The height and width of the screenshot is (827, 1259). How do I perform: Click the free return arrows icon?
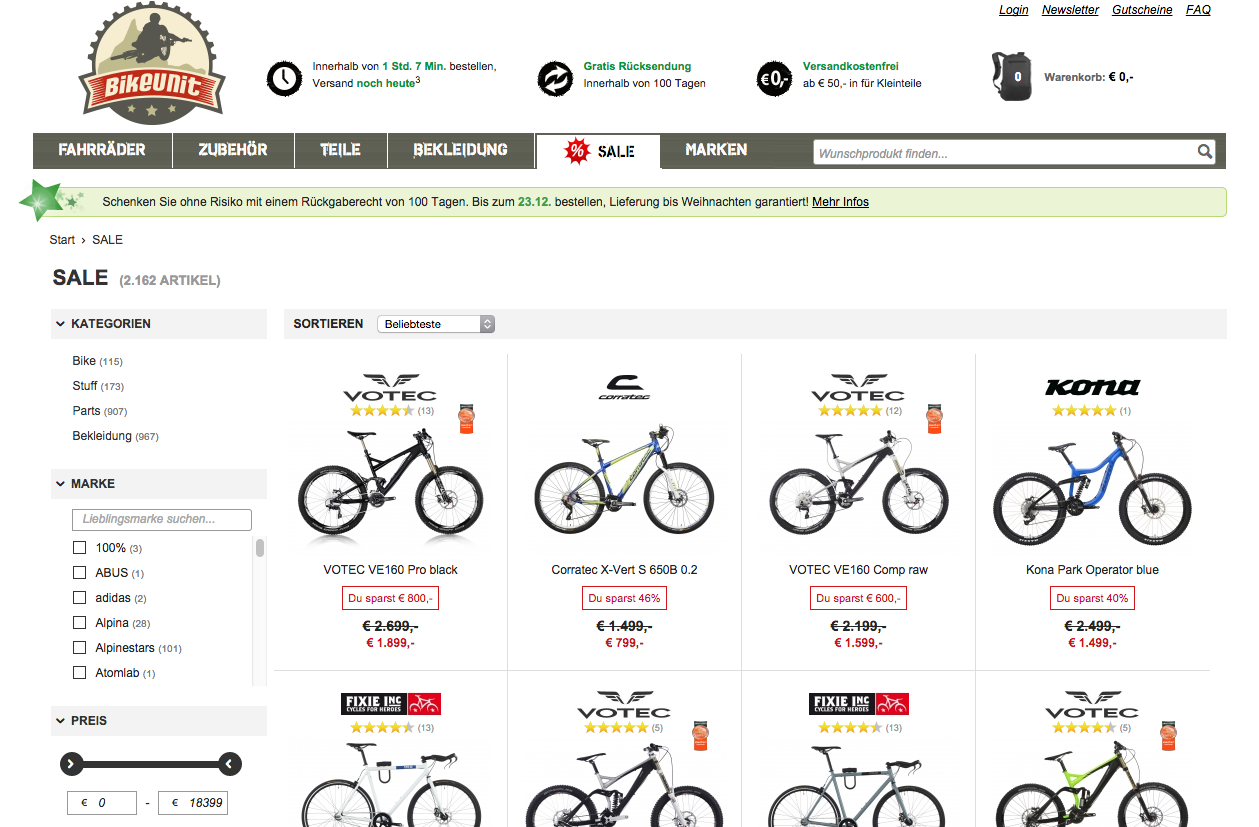click(x=555, y=77)
